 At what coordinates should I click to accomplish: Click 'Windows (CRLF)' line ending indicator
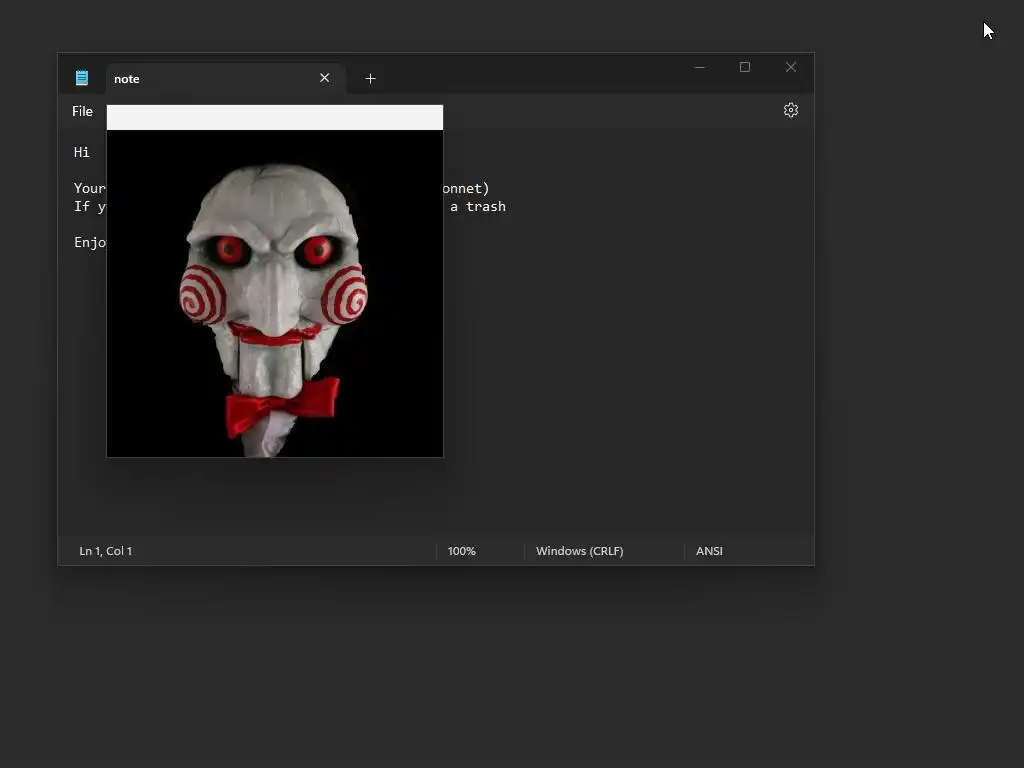coord(580,551)
